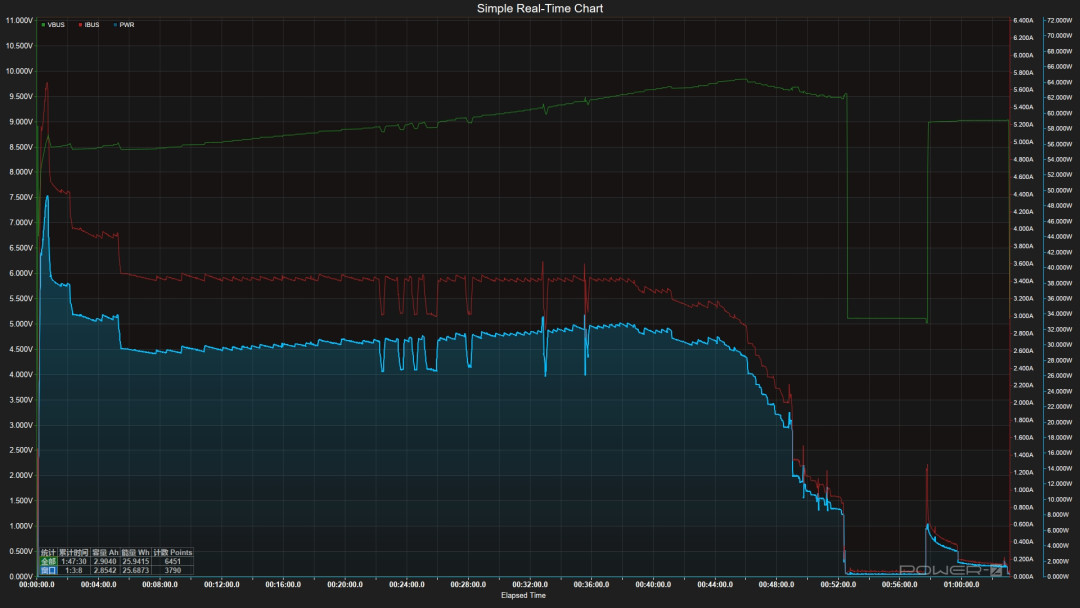Click the 30.000W power axis label

pyautogui.click(x=1059, y=345)
